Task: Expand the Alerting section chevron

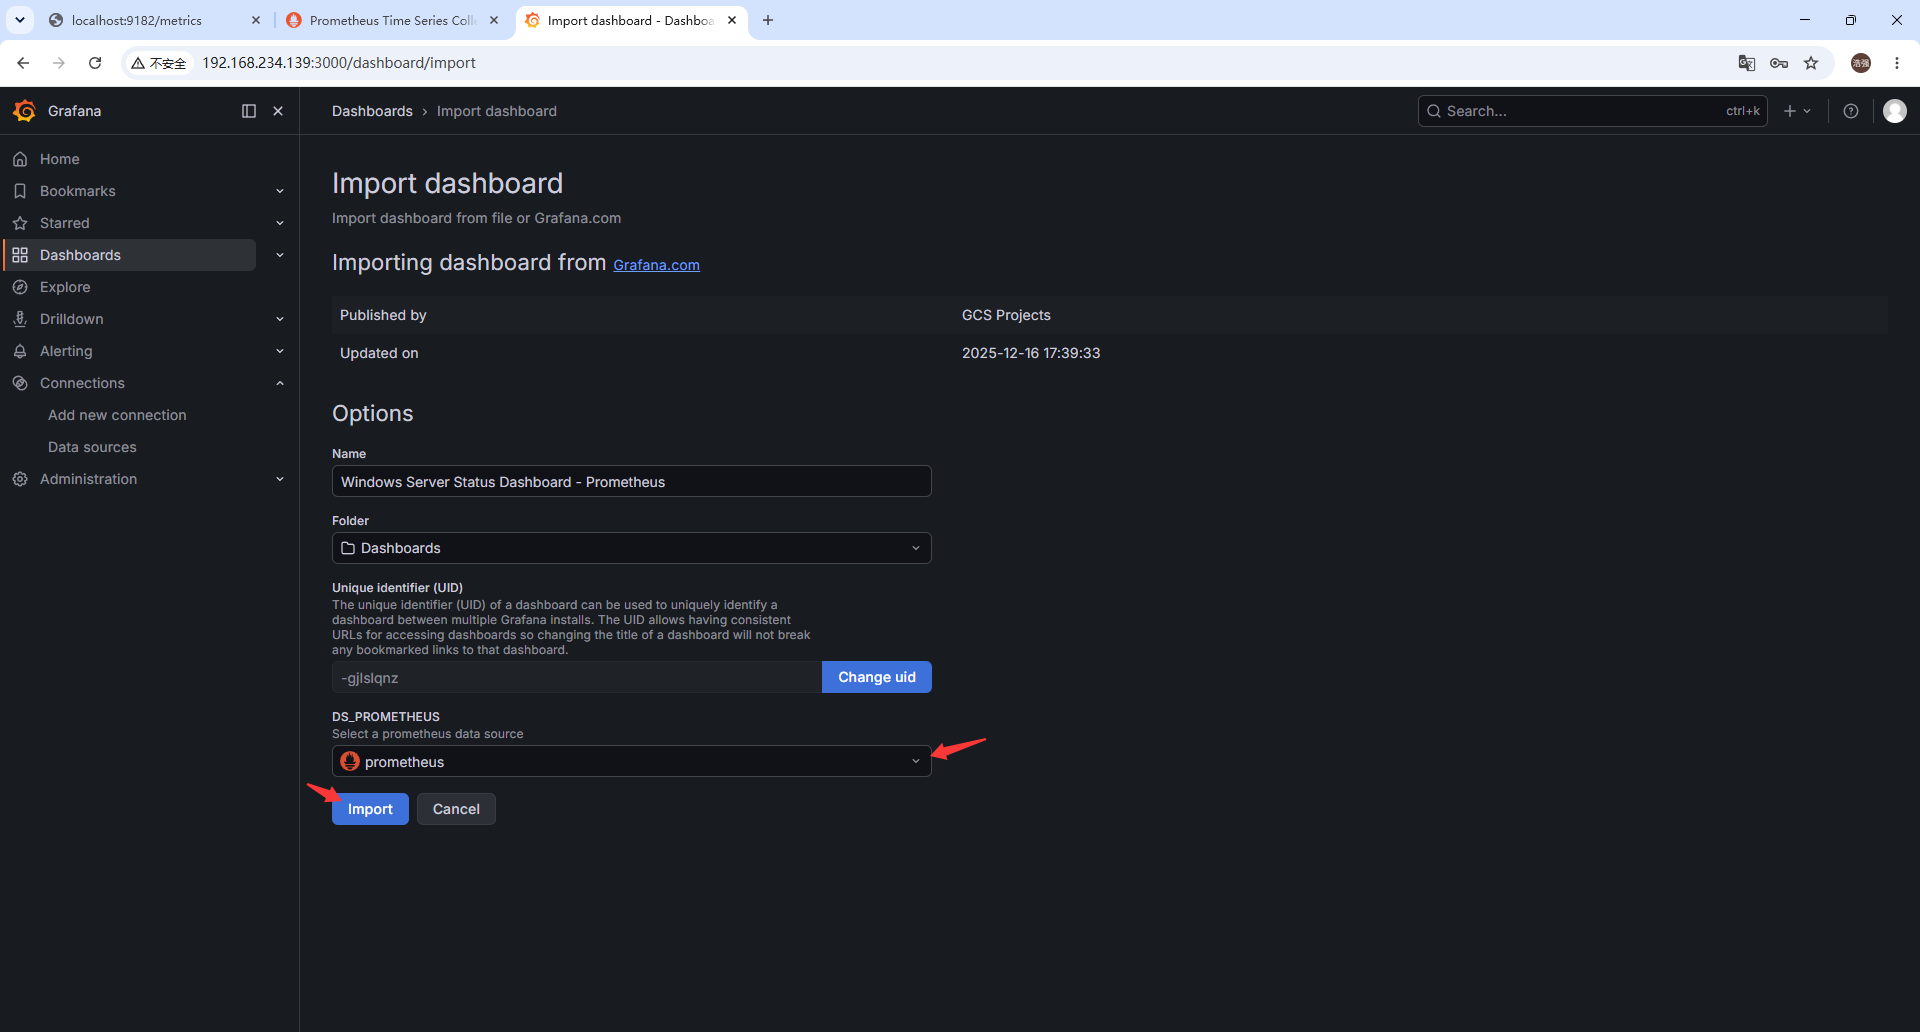Action: tap(280, 351)
